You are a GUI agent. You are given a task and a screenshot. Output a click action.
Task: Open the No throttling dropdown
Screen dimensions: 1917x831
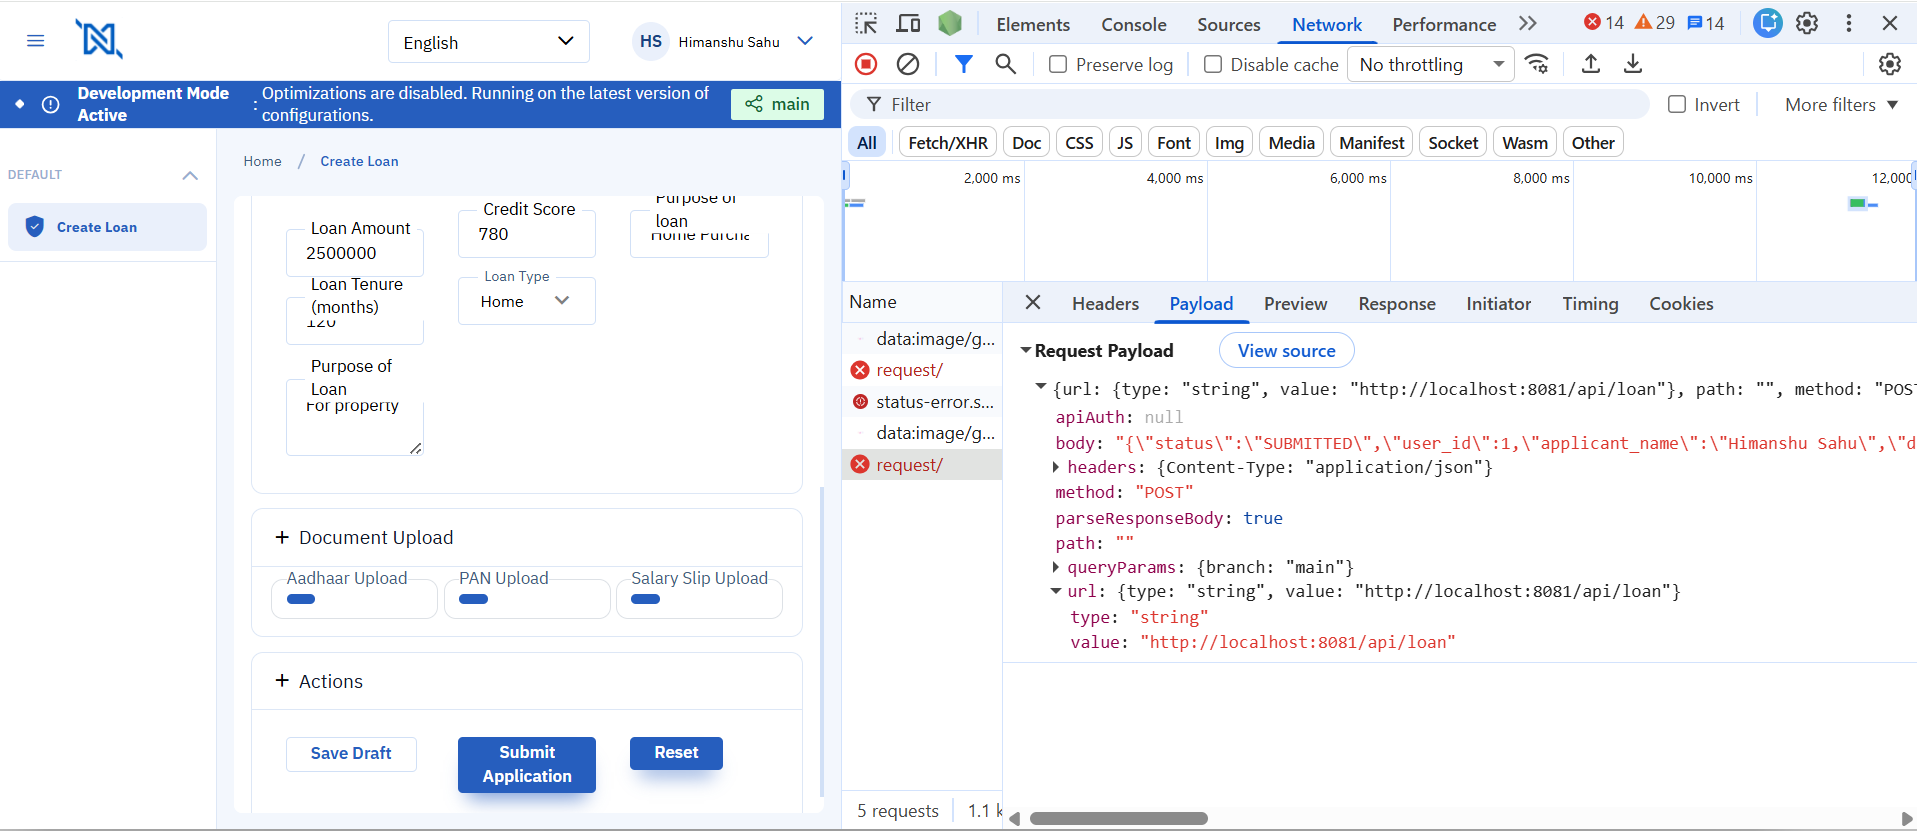[1431, 65]
